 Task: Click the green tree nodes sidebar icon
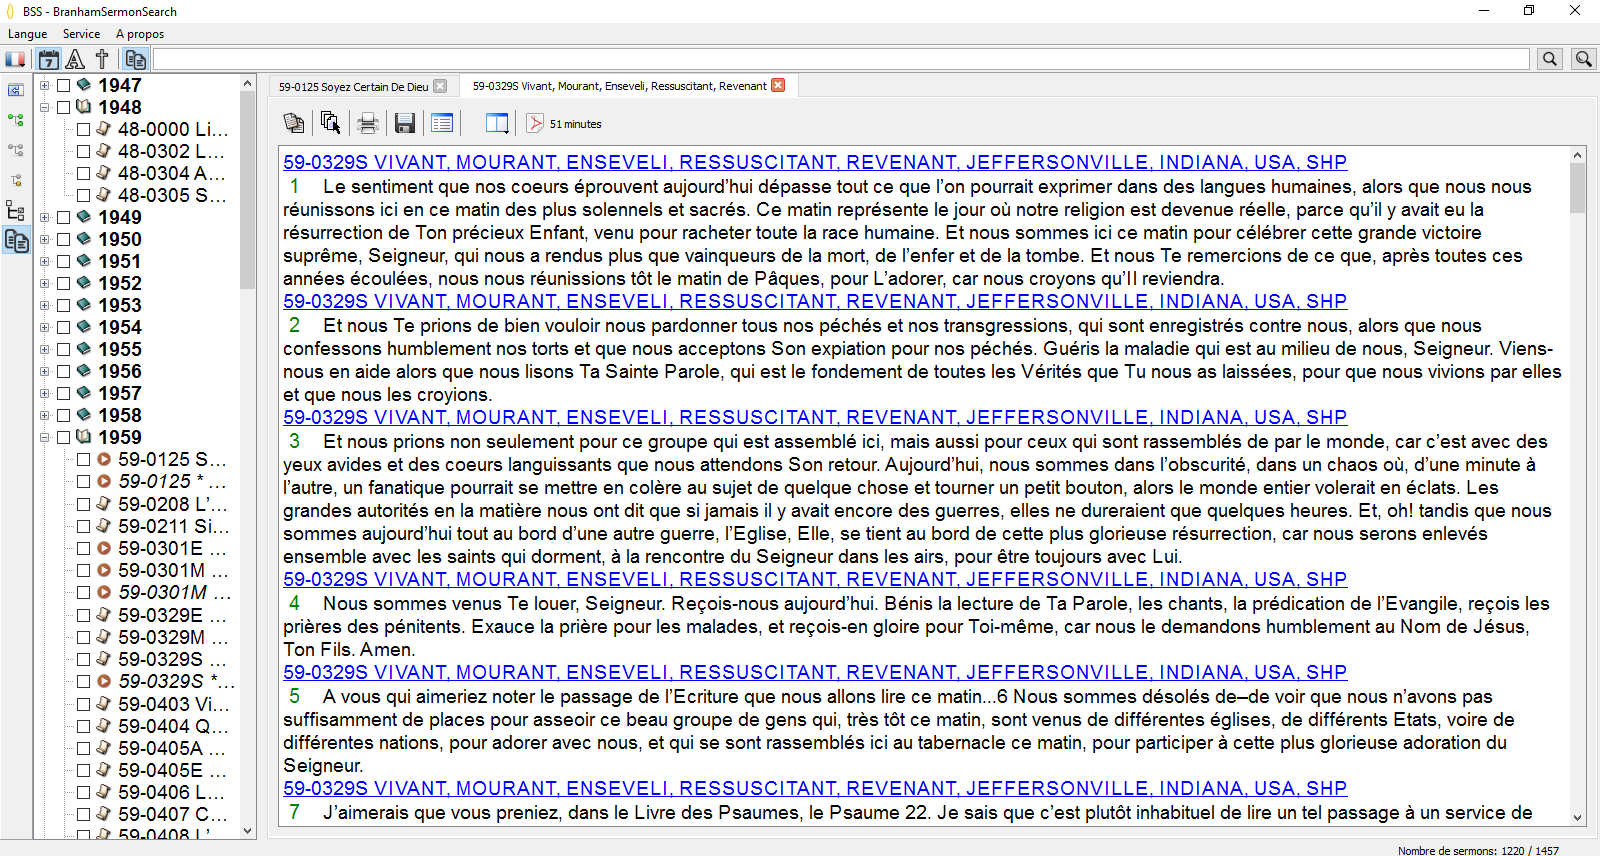16,120
